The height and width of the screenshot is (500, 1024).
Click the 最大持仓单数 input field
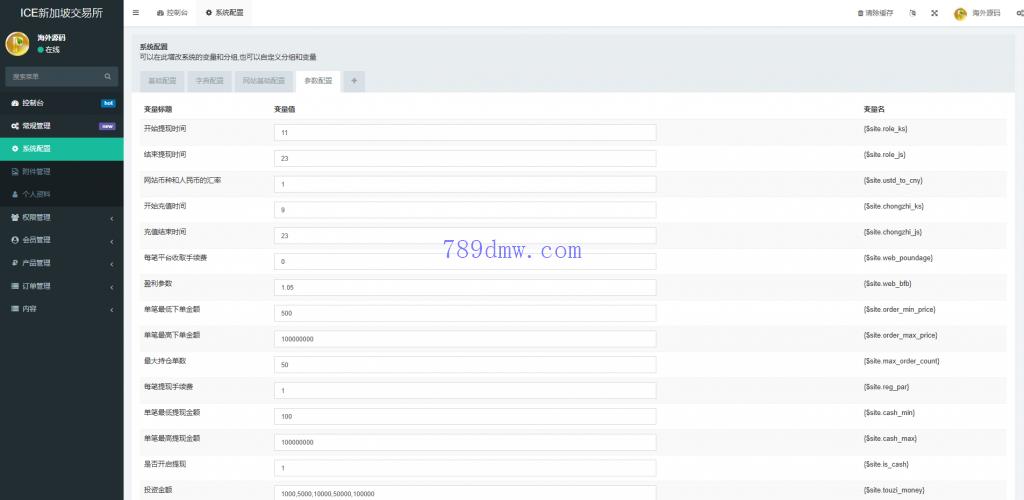tap(464, 365)
